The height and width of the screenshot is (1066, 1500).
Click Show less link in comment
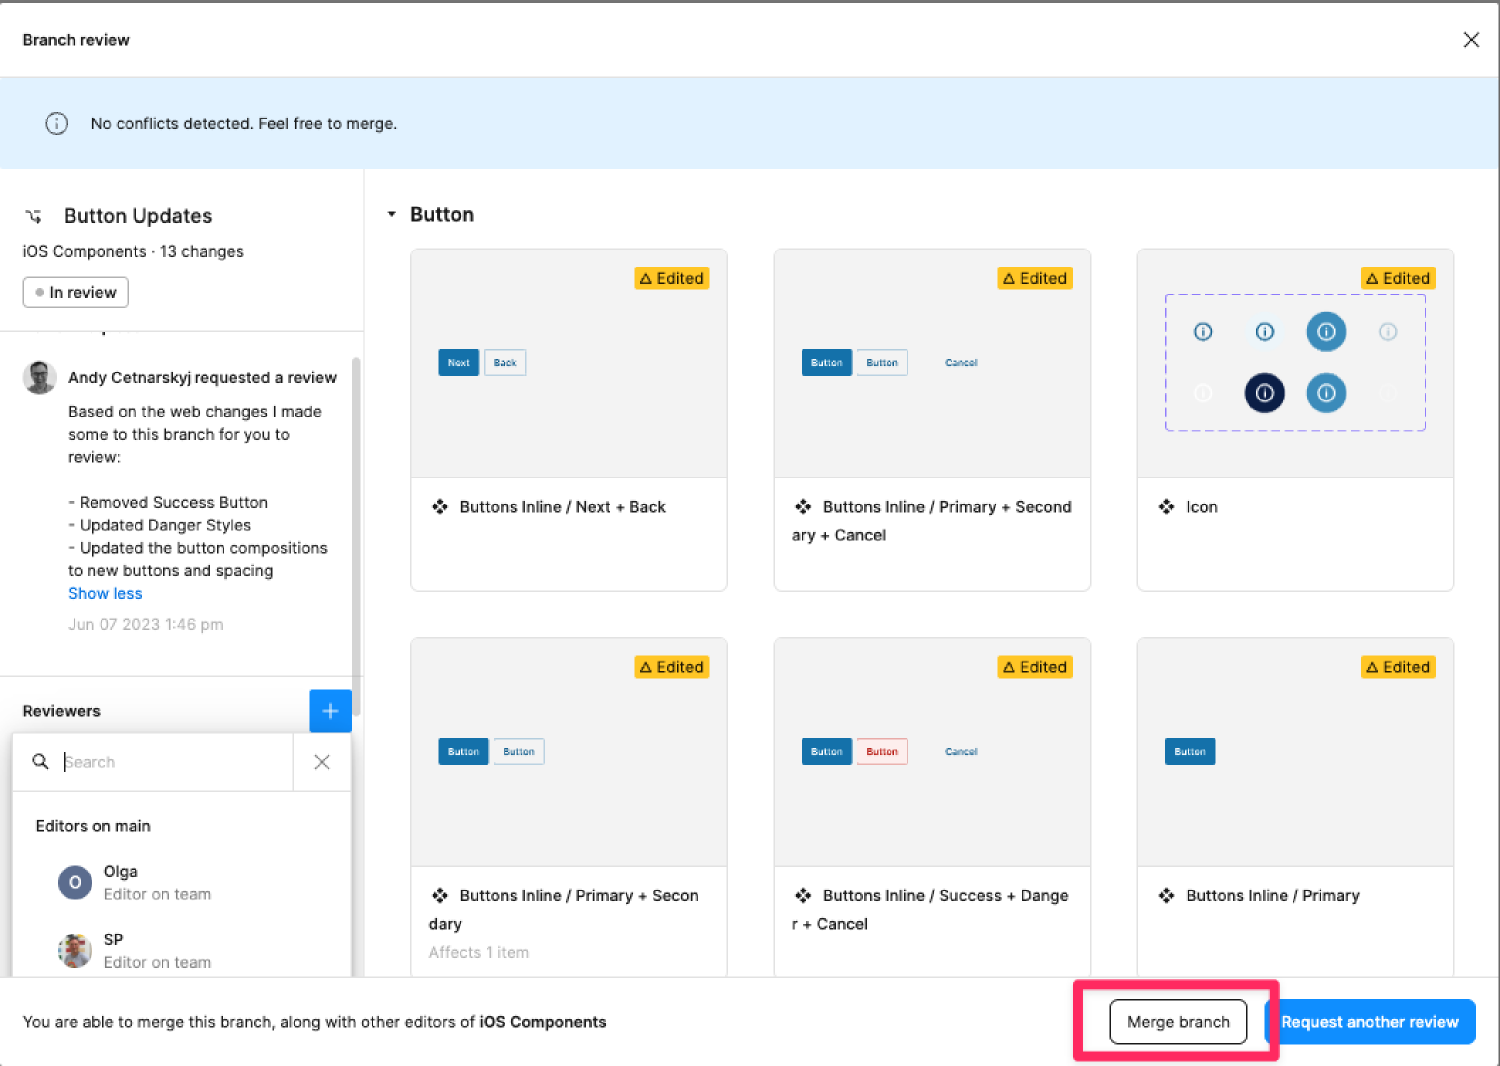(105, 594)
